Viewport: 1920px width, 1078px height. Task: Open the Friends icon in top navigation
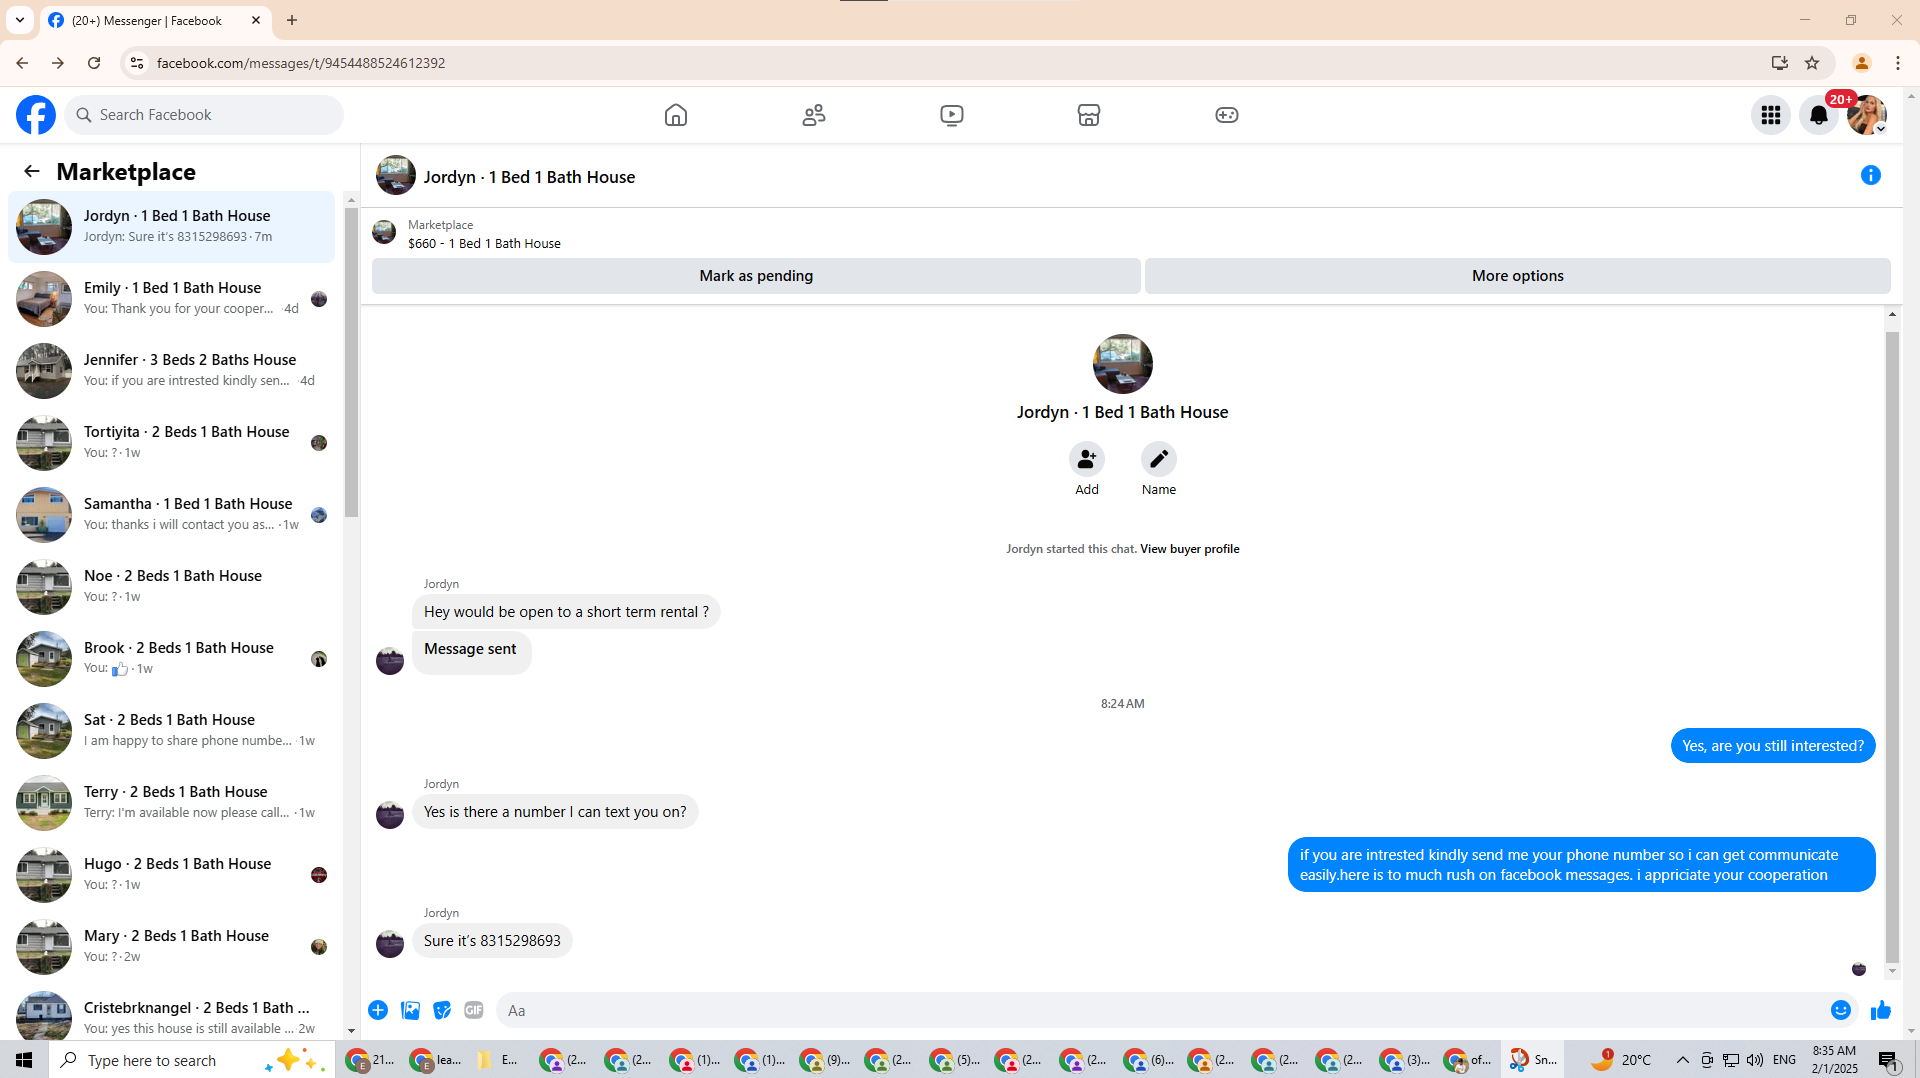pos(814,115)
